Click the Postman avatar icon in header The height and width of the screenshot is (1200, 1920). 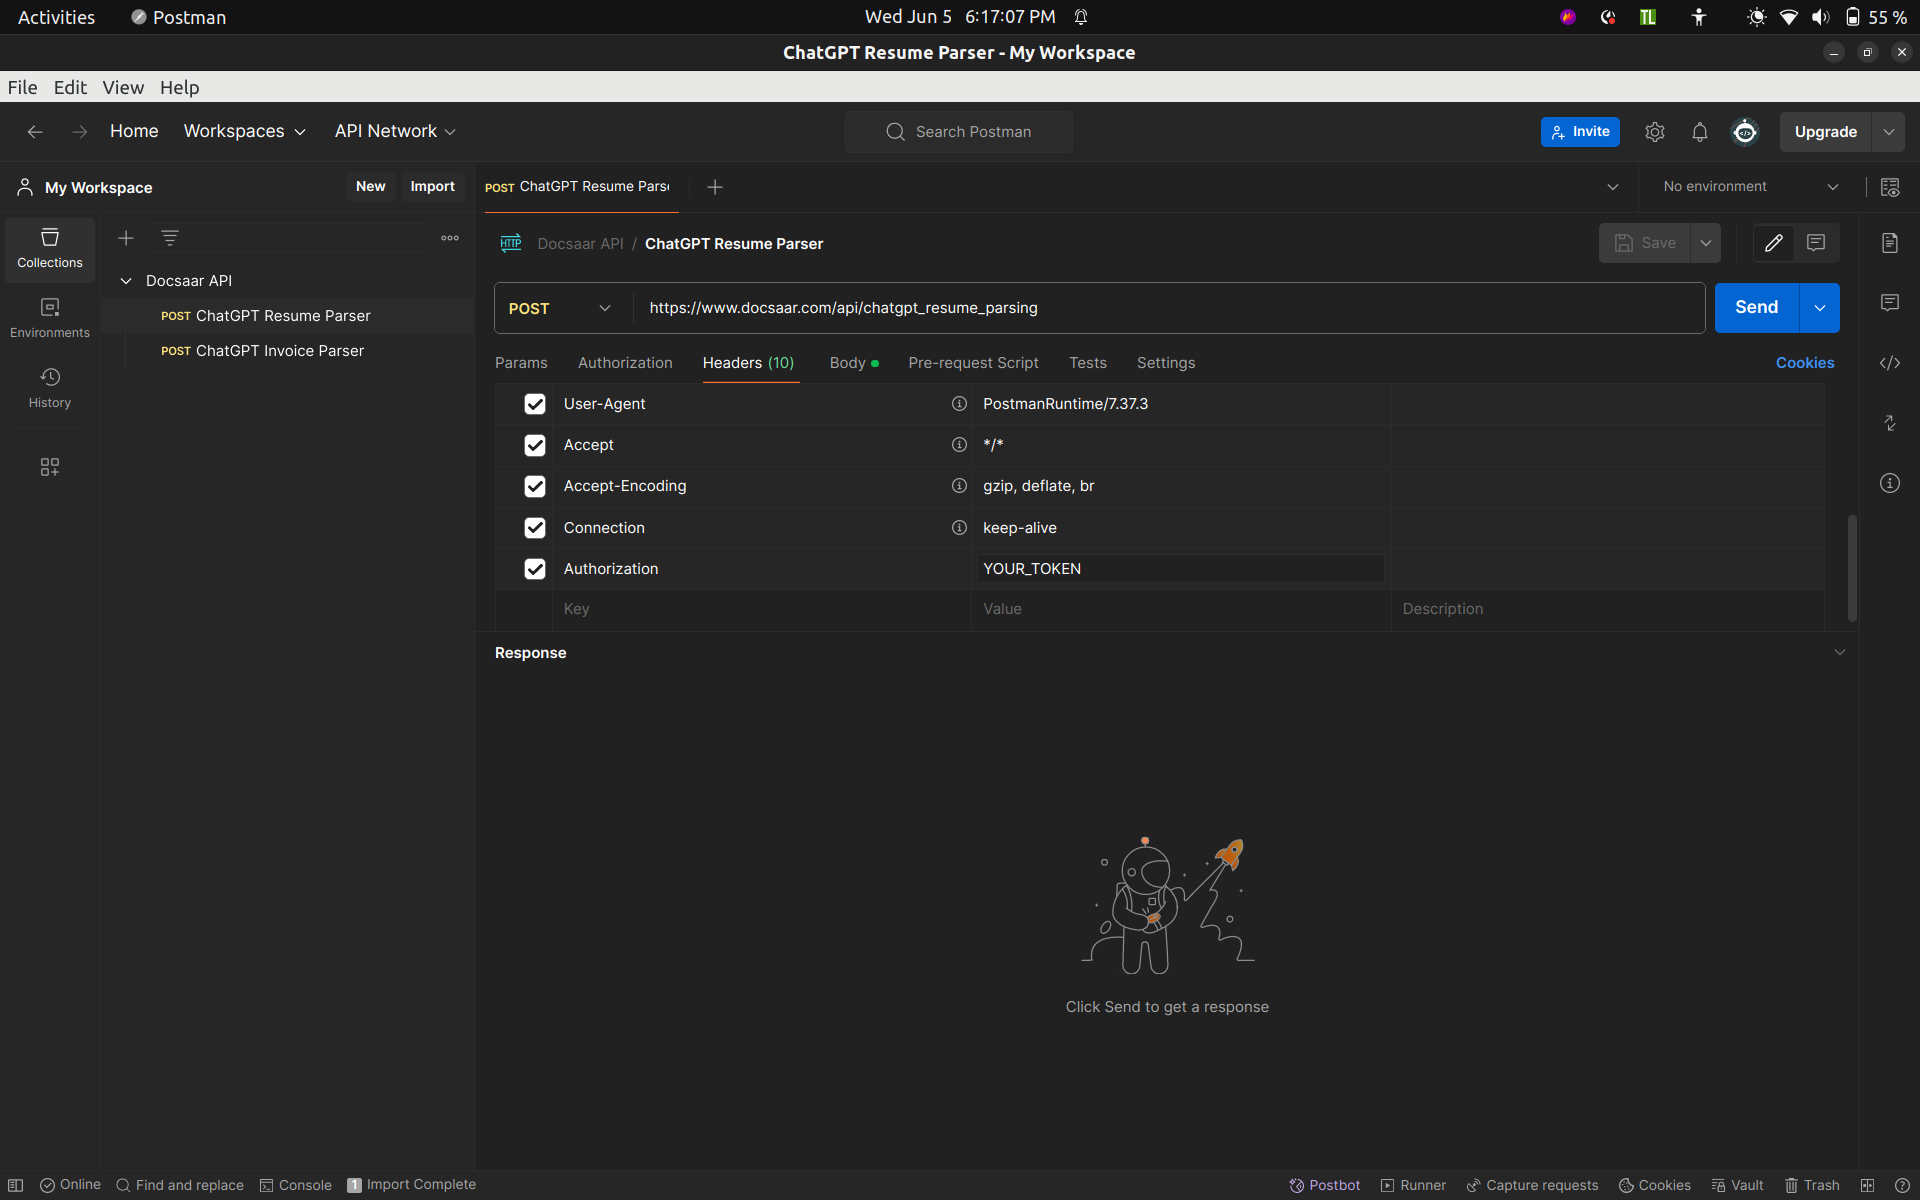(x=1745, y=132)
